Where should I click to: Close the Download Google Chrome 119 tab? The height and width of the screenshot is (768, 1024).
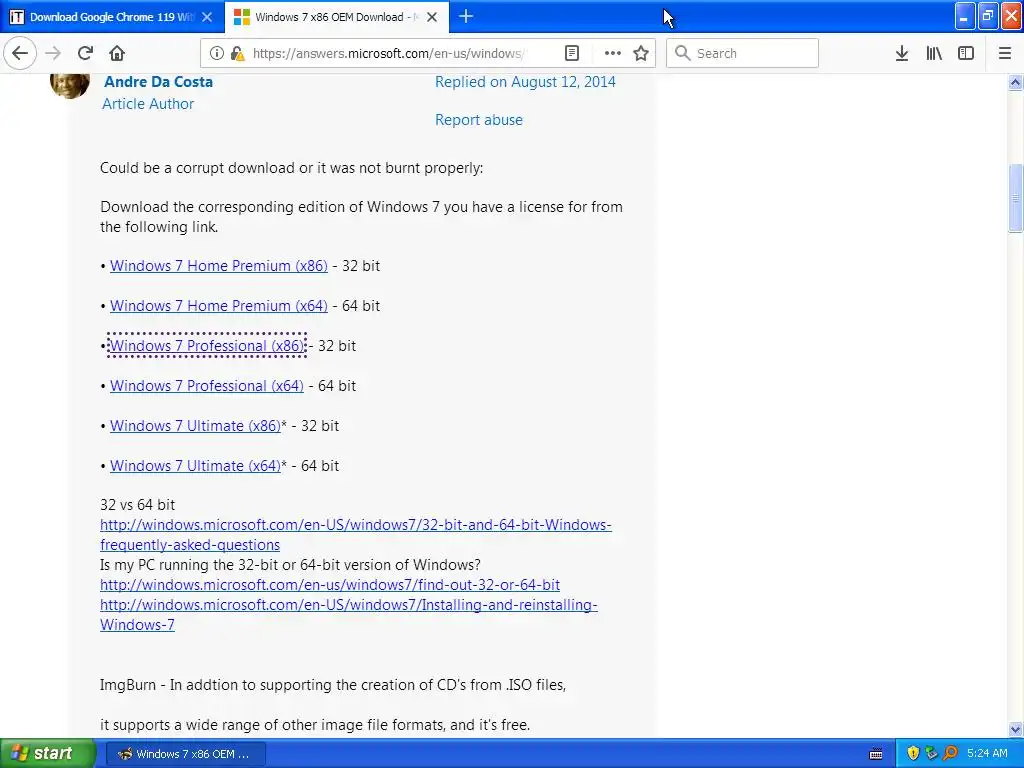[x=207, y=17]
